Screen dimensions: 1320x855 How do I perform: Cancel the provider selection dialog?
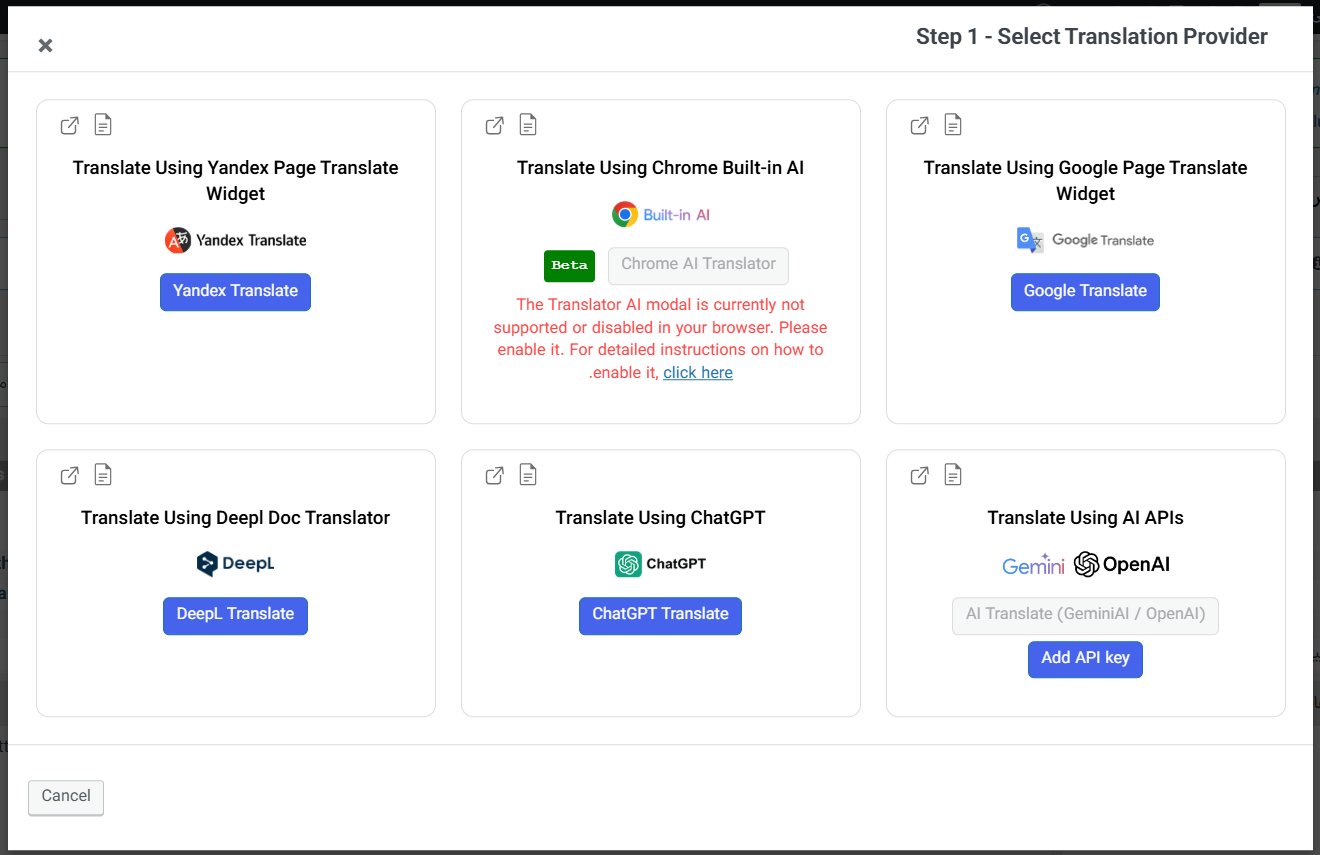(x=66, y=797)
